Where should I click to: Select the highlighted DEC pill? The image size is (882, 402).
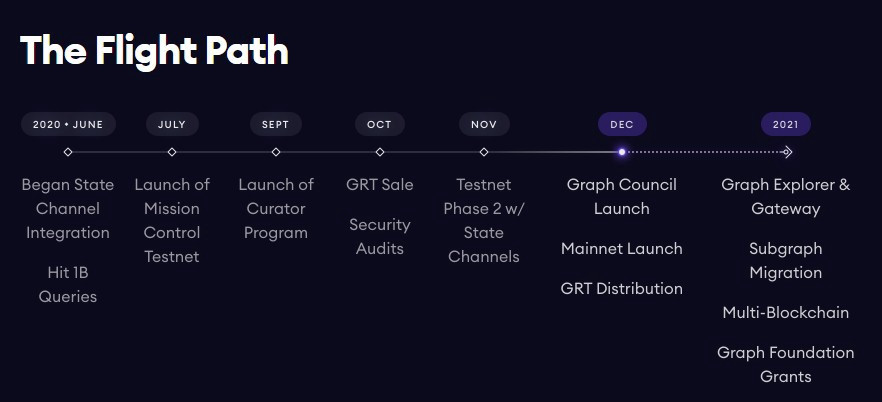(622, 124)
